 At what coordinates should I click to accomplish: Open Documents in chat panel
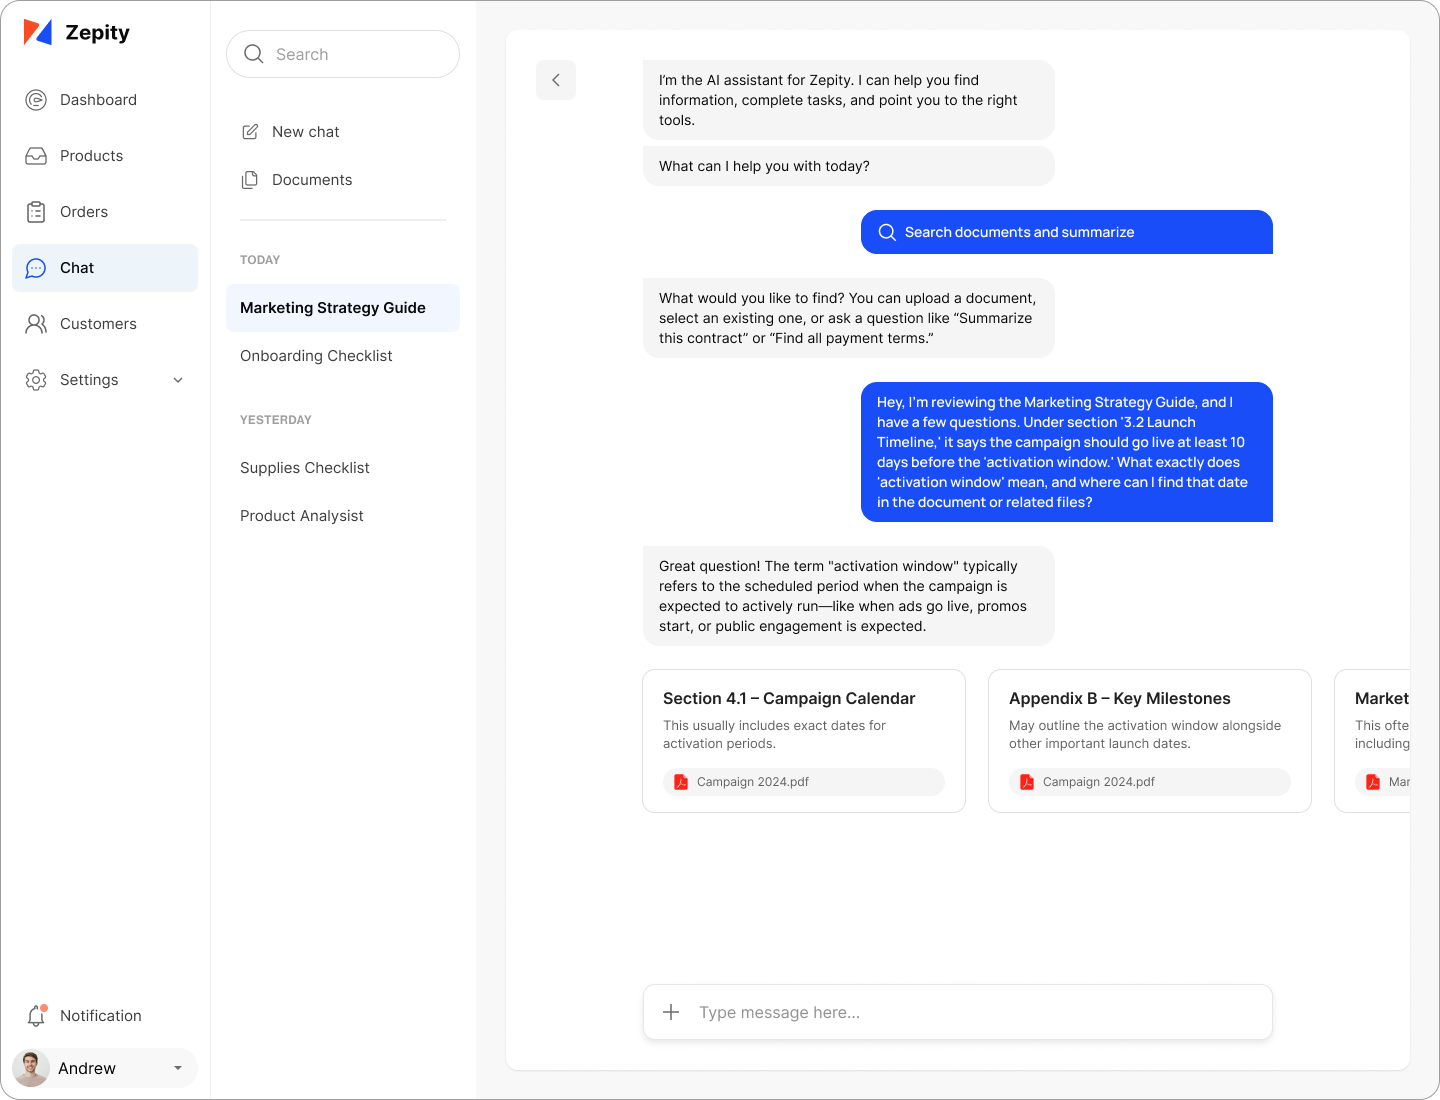(x=311, y=180)
